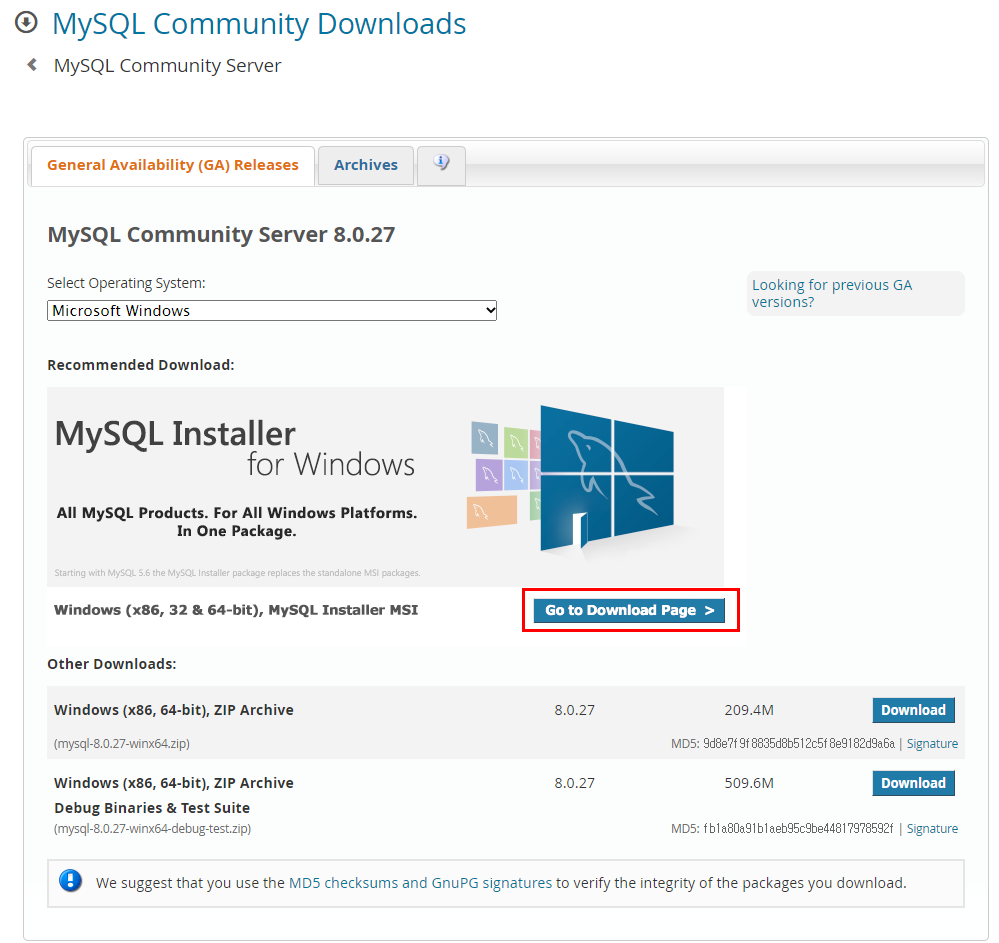Select the General Availability (GA) Releases tab

click(173, 165)
